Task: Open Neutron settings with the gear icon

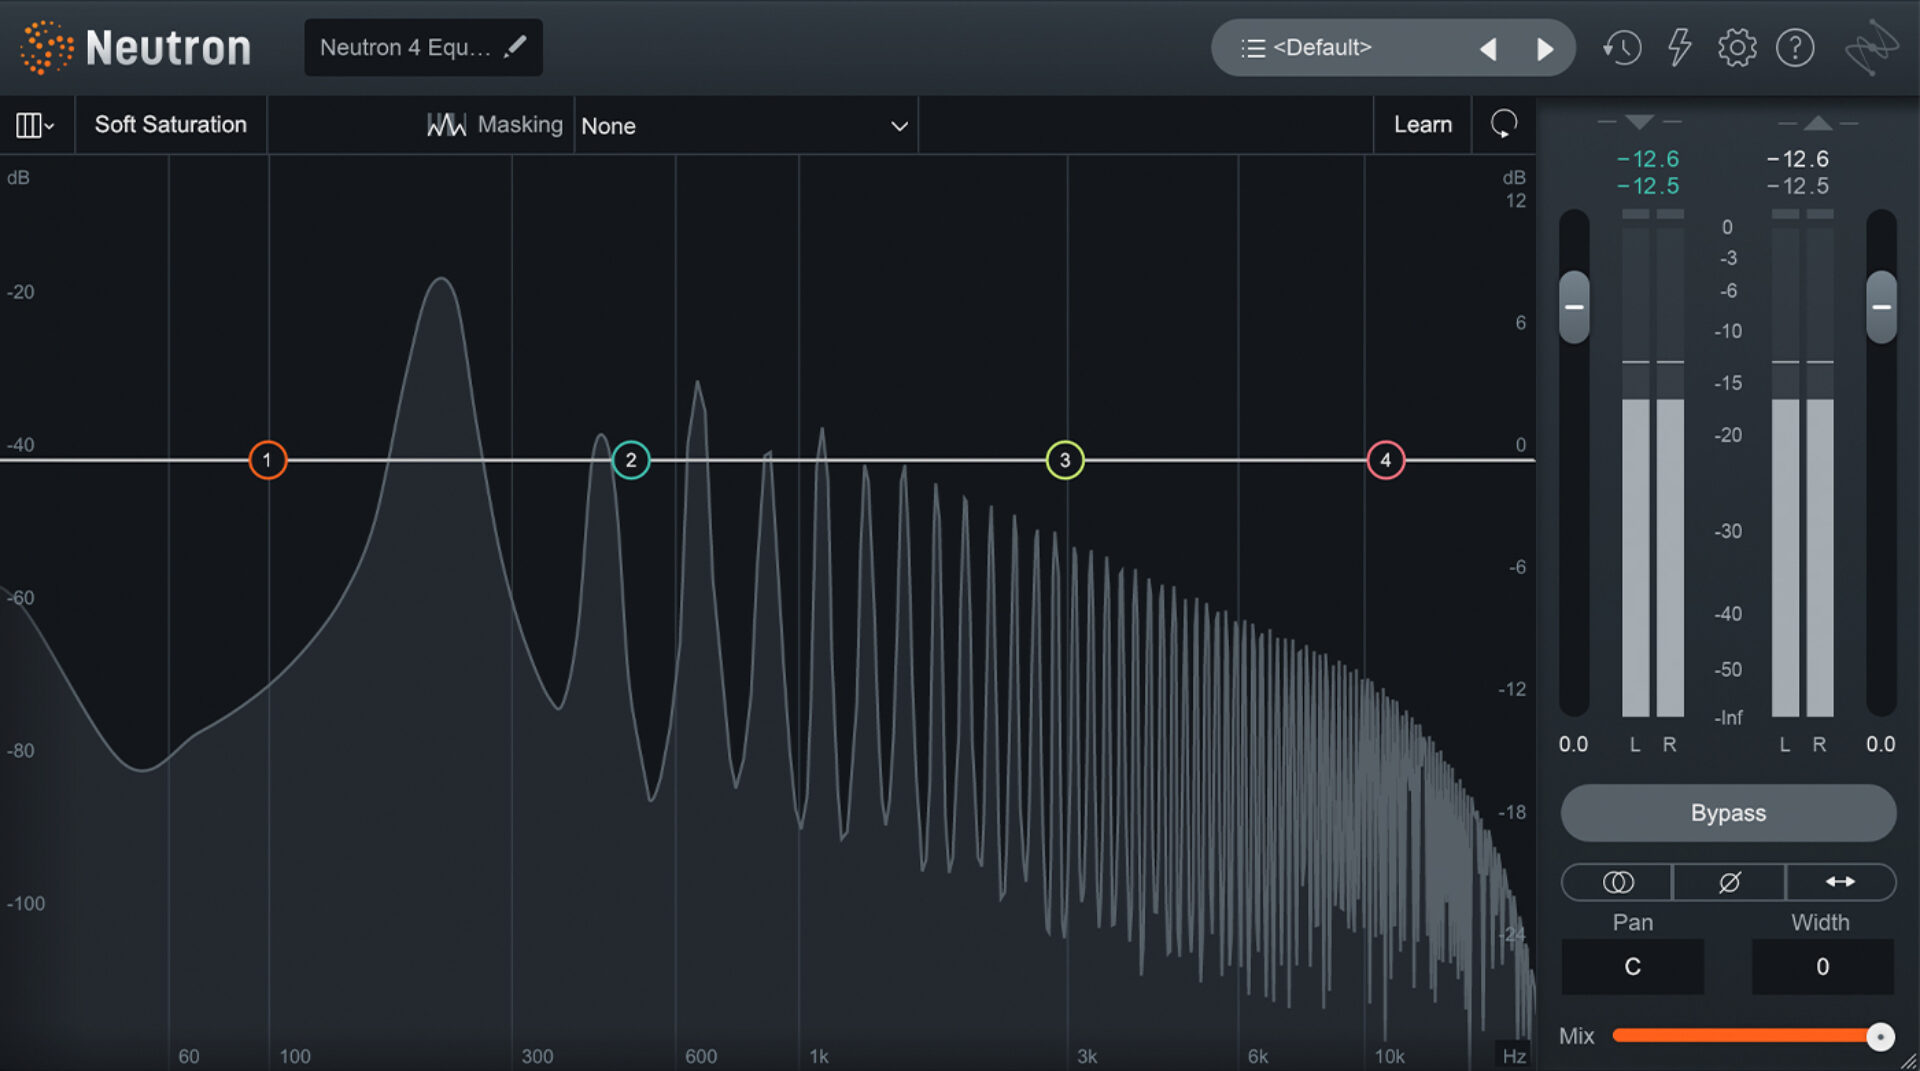Action: [x=1737, y=47]
